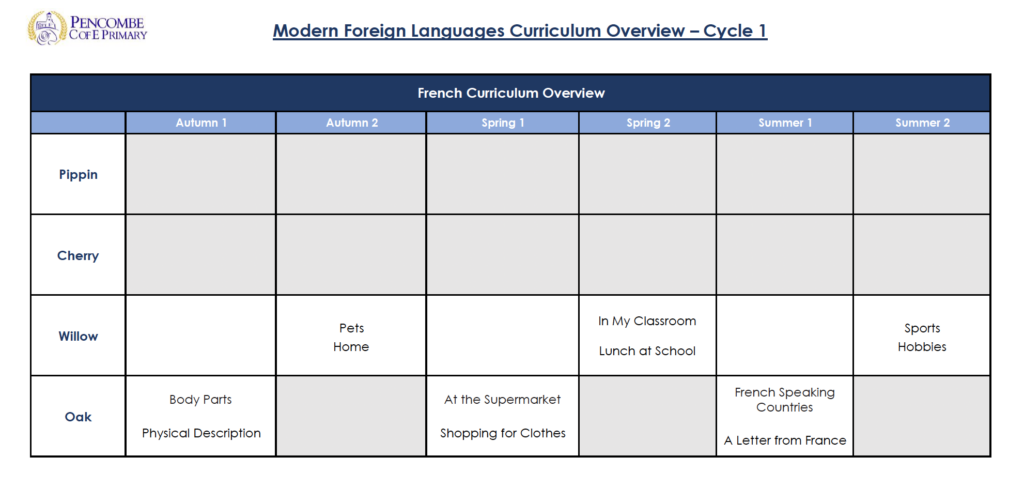Select the Spring 1 column header

[502, 123]
